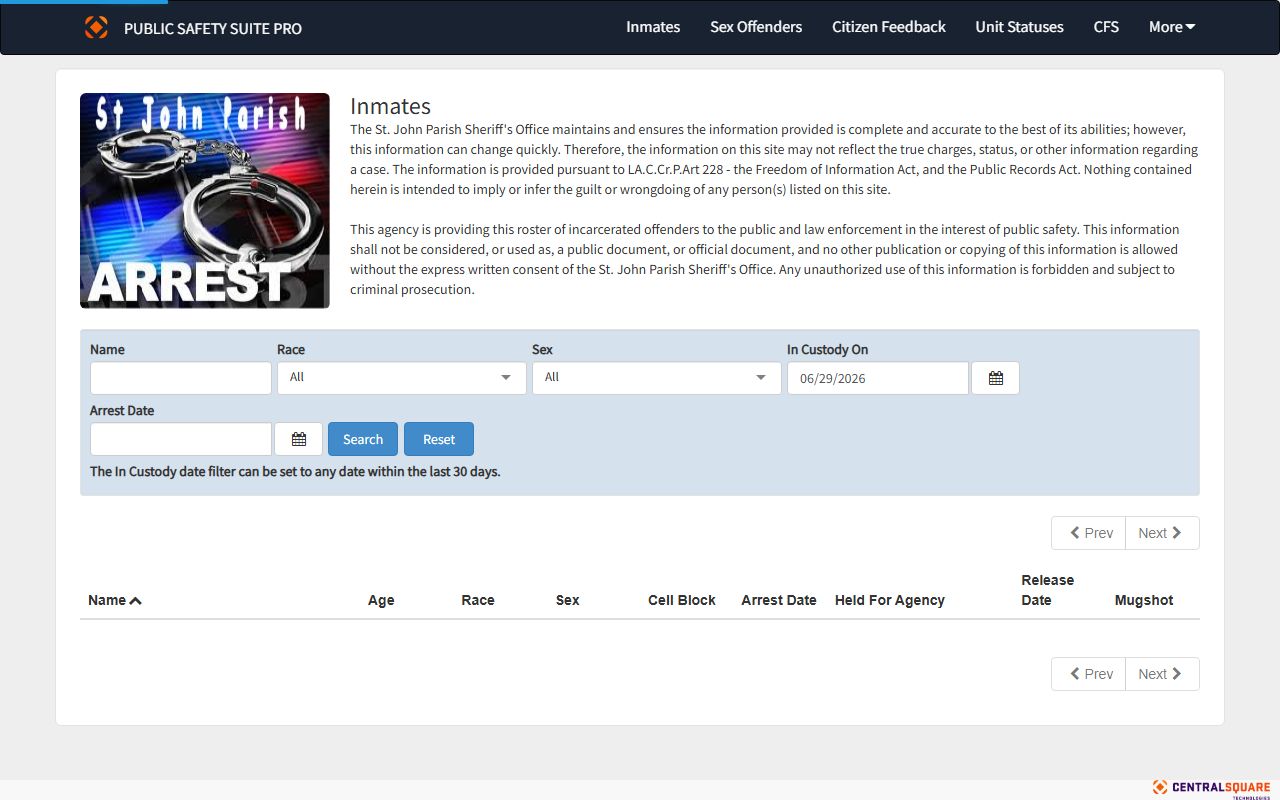Sort the table by Age column

(x=381, y=600)
